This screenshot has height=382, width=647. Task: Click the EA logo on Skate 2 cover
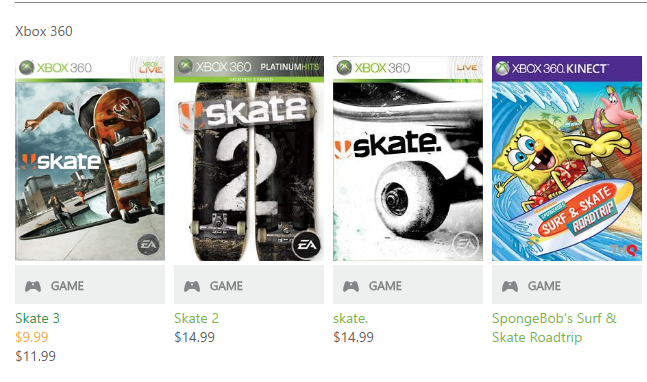(x=307, y=245)
